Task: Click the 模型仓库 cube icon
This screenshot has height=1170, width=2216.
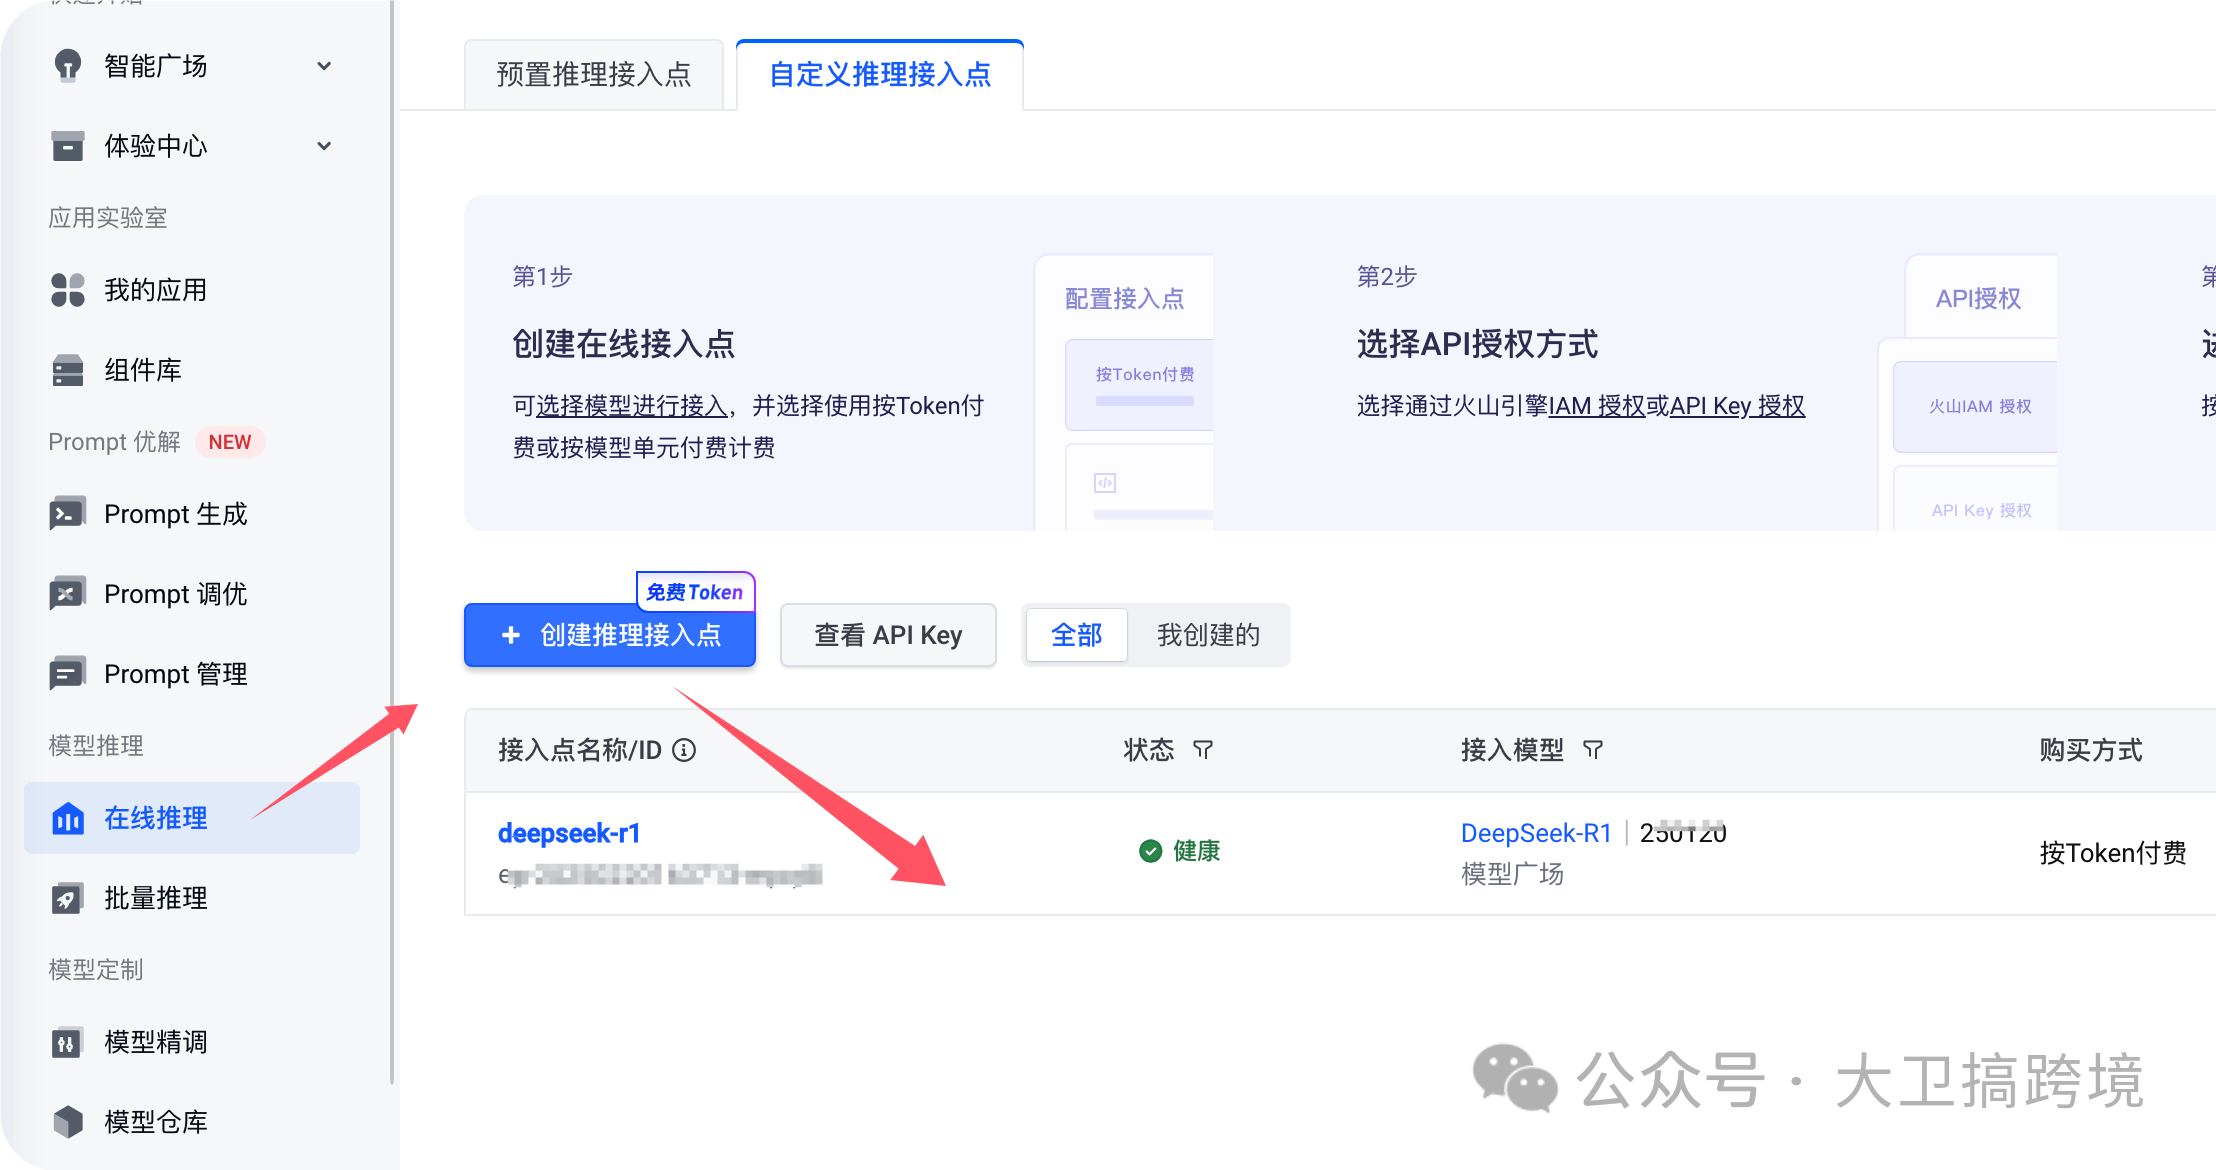Action: tap(67, 1122)
